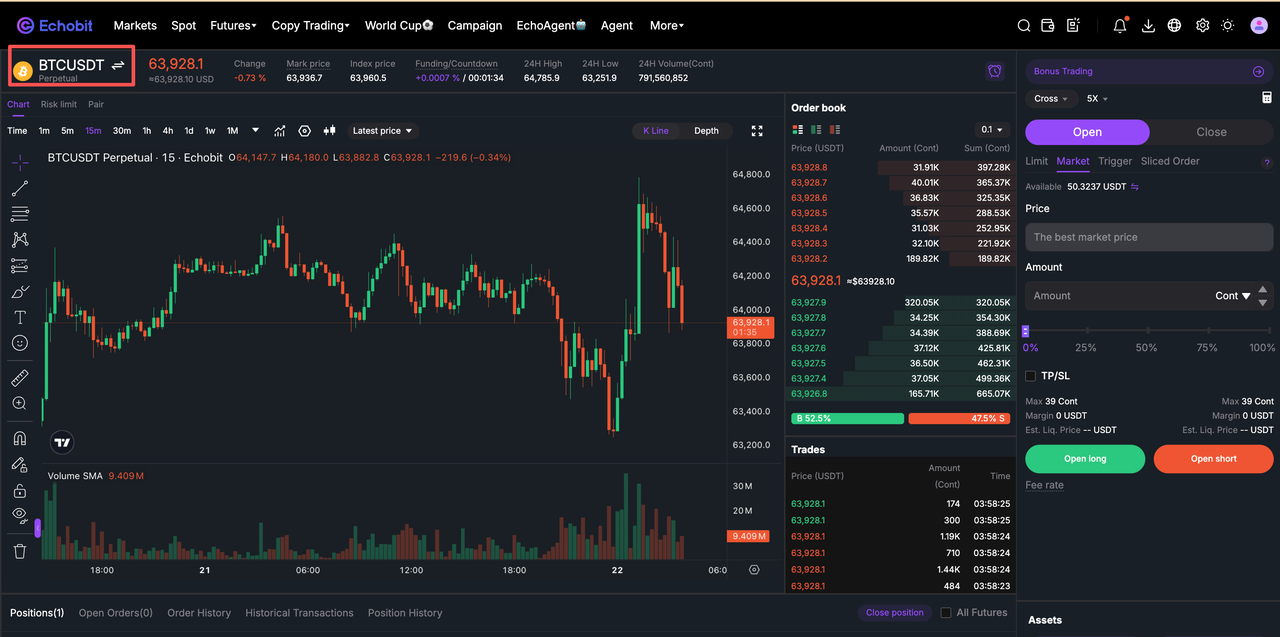Enable the TP/SL checkbox

click(1031, 376)
